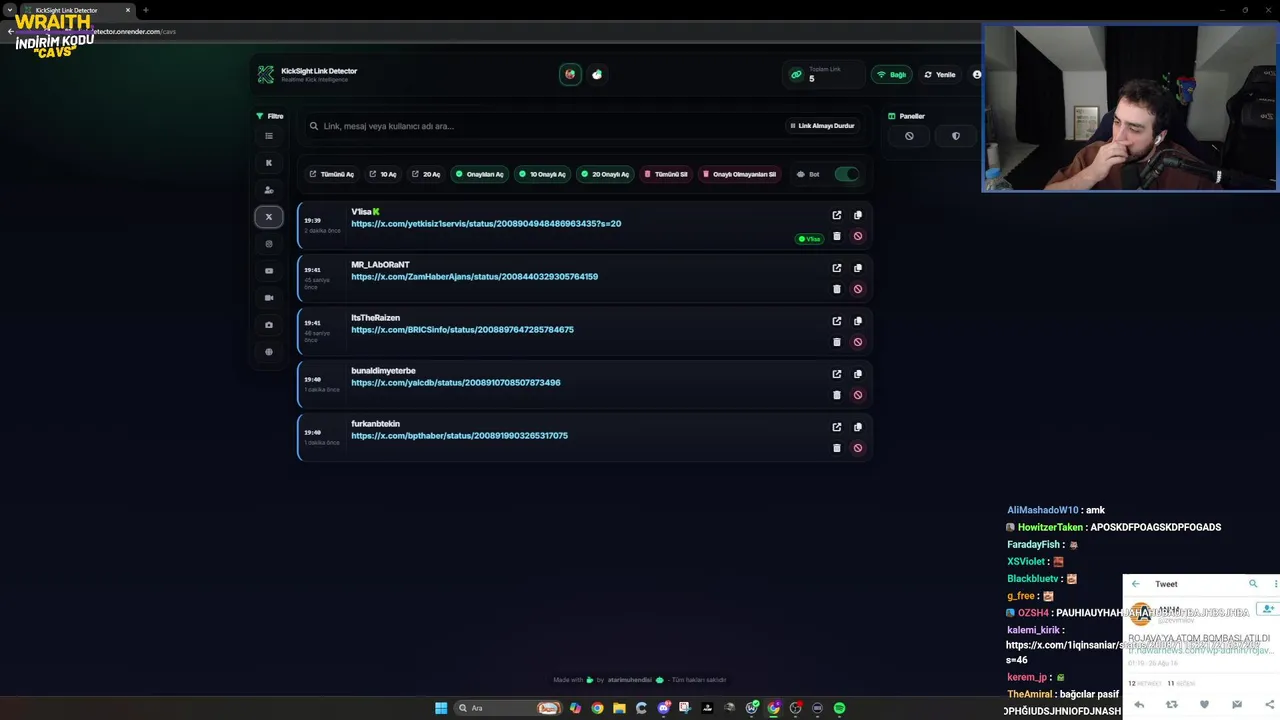Open Spotify from the taskbar

click(x=839, y=708)
